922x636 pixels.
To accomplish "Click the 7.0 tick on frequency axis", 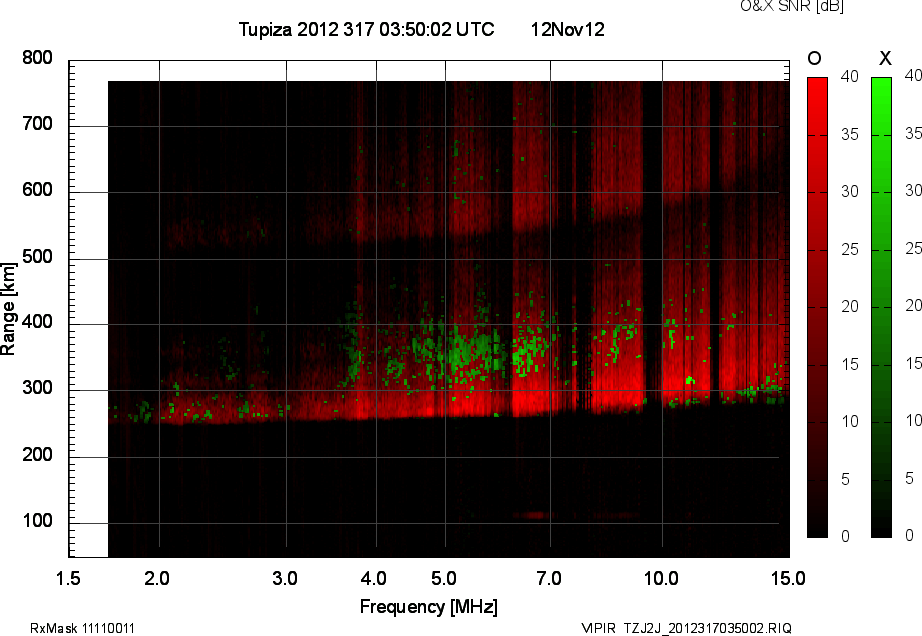I will (549, 578).
